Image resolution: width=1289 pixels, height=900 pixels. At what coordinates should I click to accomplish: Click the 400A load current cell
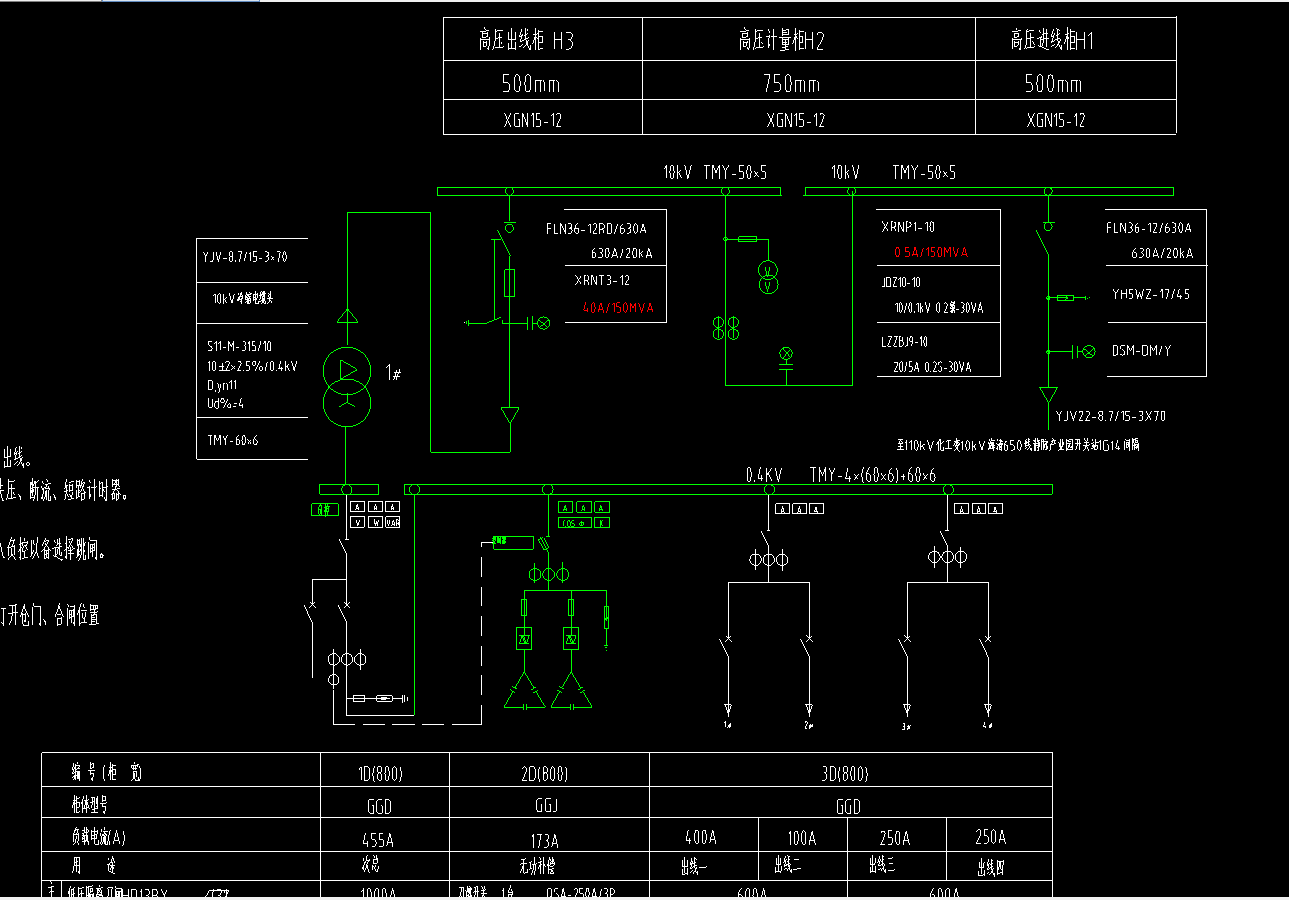[x=704, y=837]
